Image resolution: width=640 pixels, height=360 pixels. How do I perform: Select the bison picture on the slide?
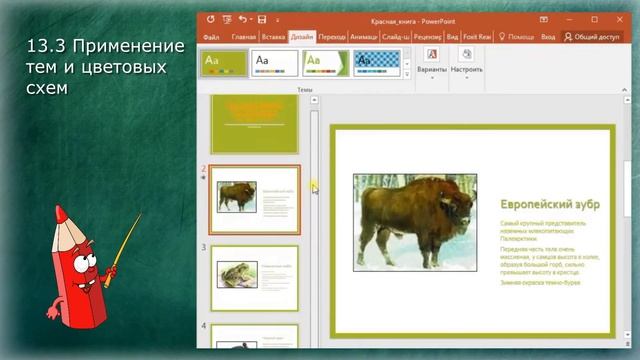pos(415,222)
